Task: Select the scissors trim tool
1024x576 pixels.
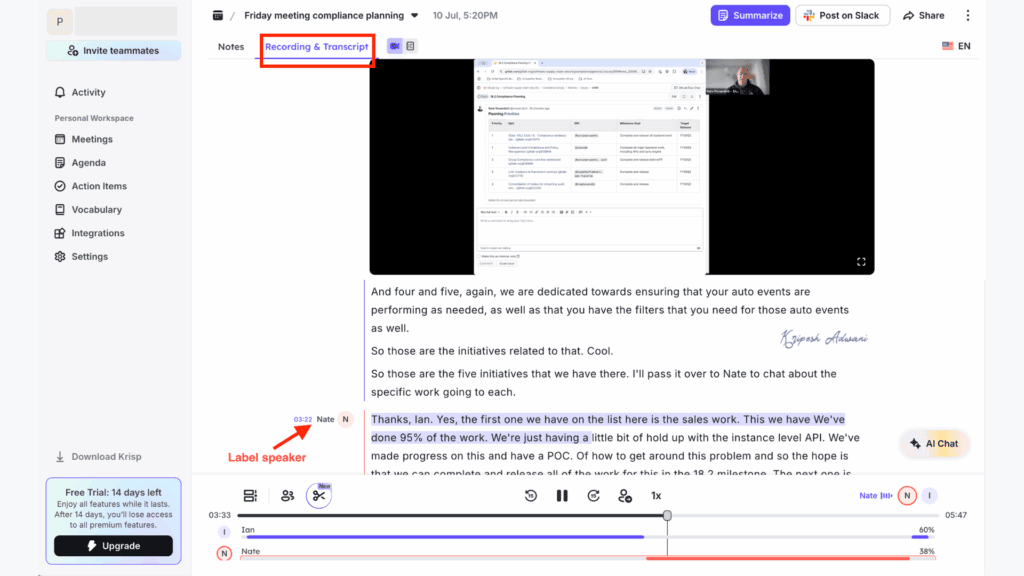Action: (x=320, y=495)
